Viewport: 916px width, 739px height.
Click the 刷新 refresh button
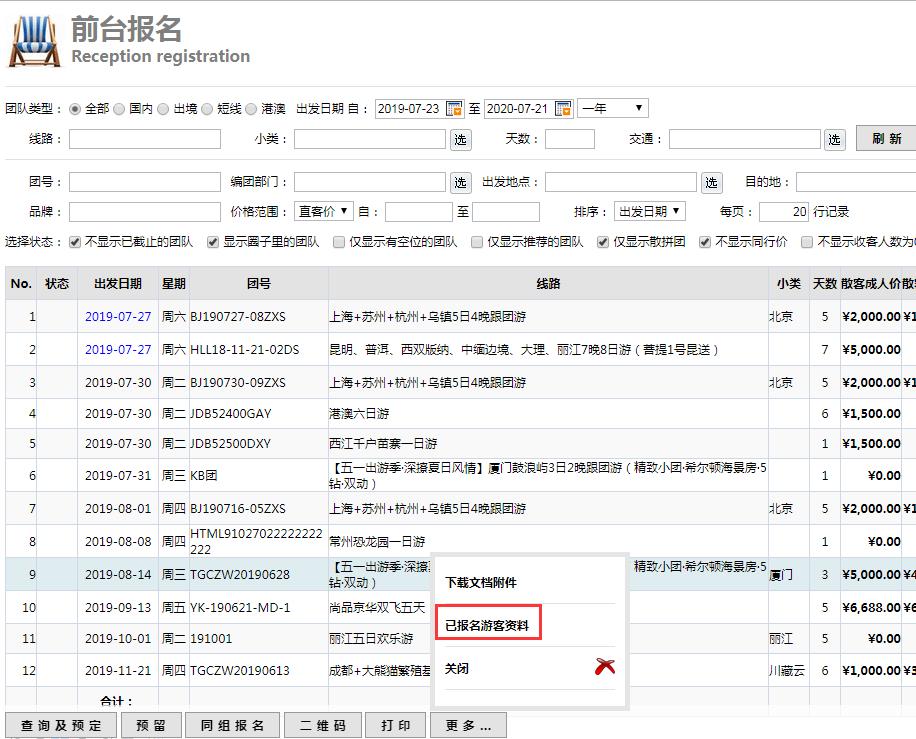coord(886,139)
